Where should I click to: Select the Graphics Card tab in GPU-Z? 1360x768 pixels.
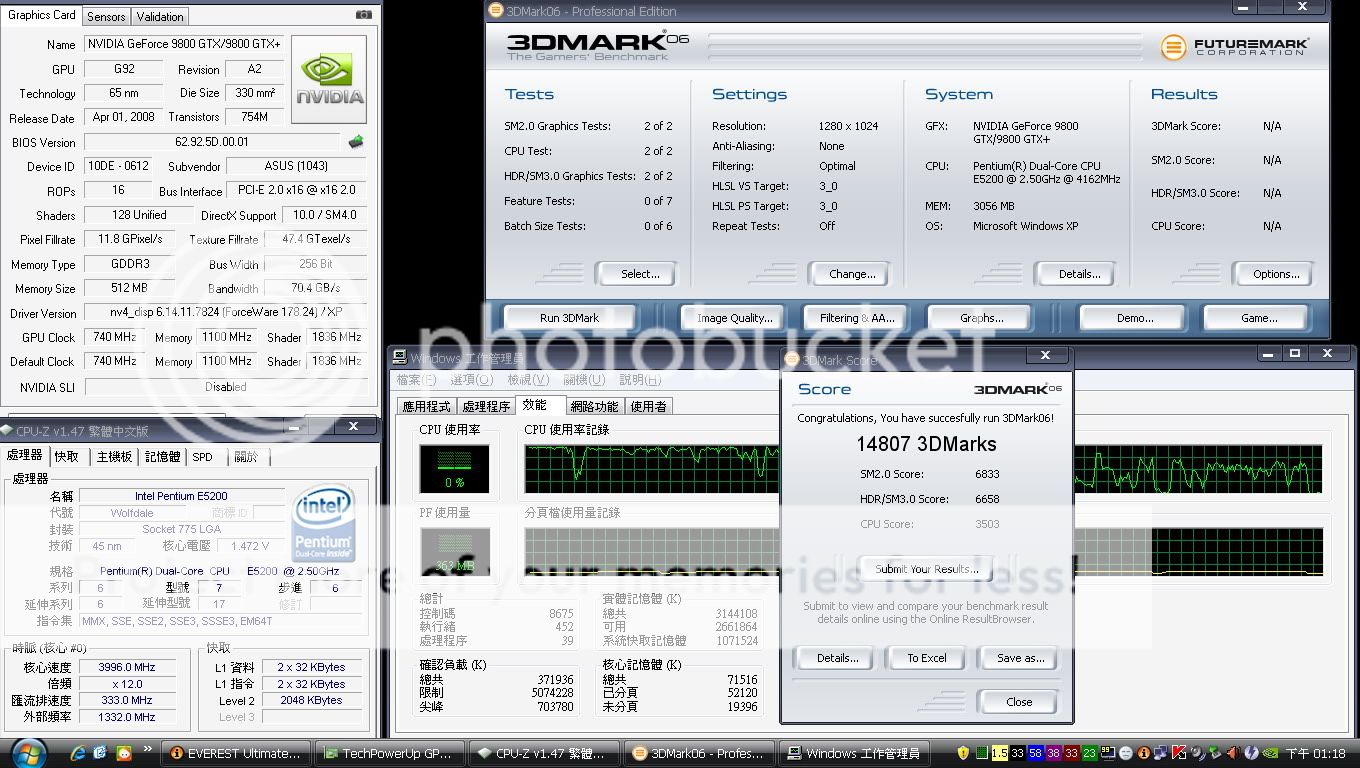click(42, 15)
